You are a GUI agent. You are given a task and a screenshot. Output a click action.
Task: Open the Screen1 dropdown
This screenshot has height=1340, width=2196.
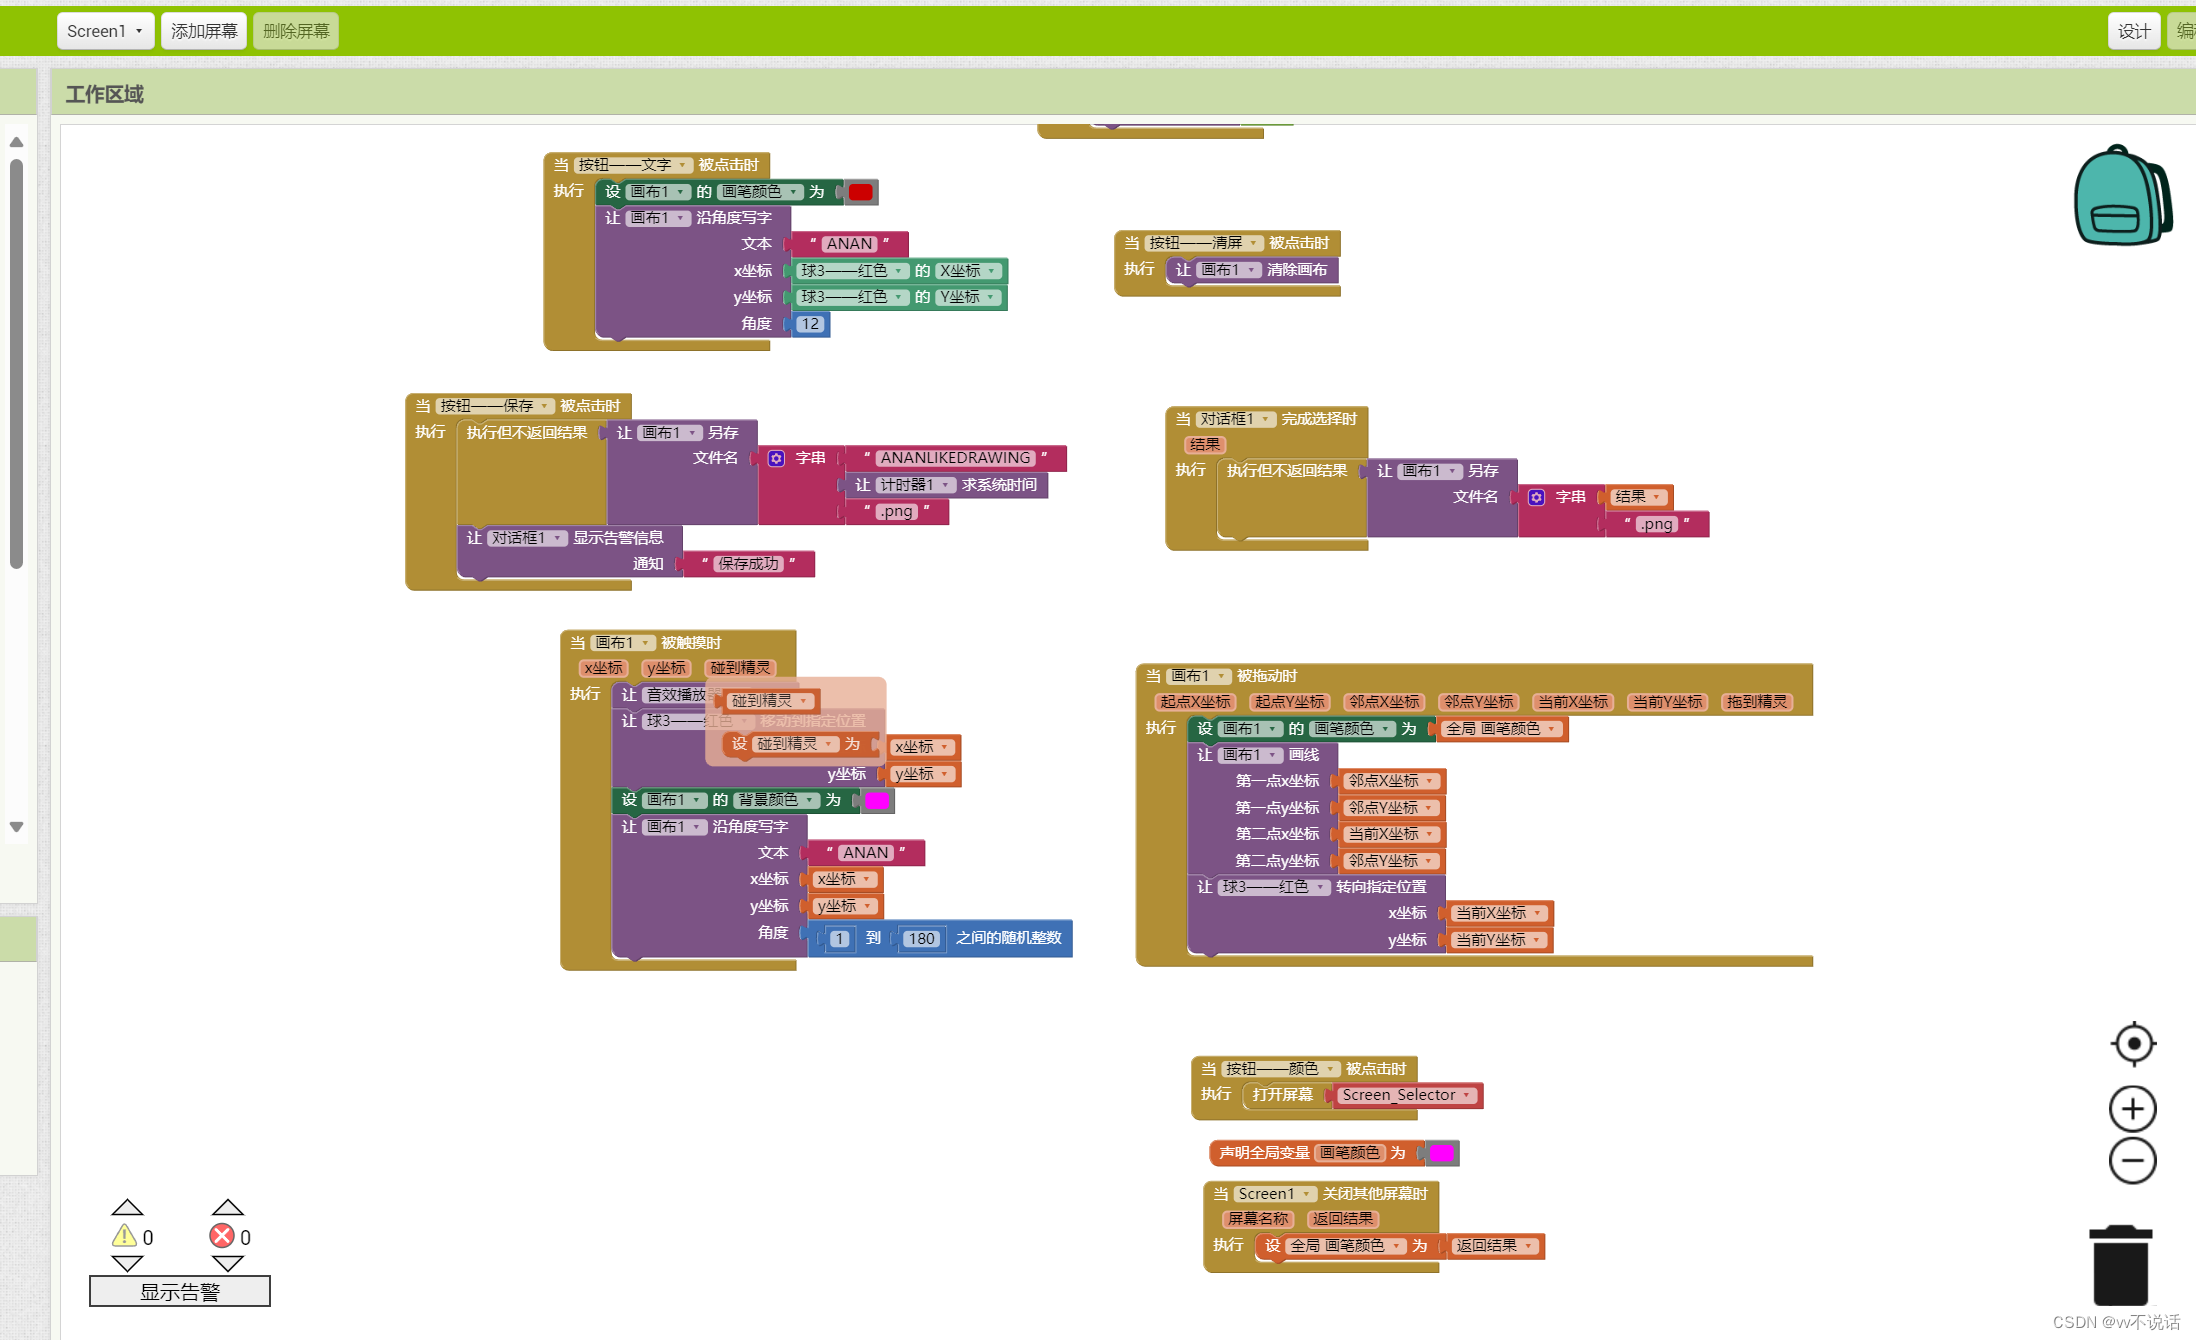pyautogui.click(x=105, y=31)
